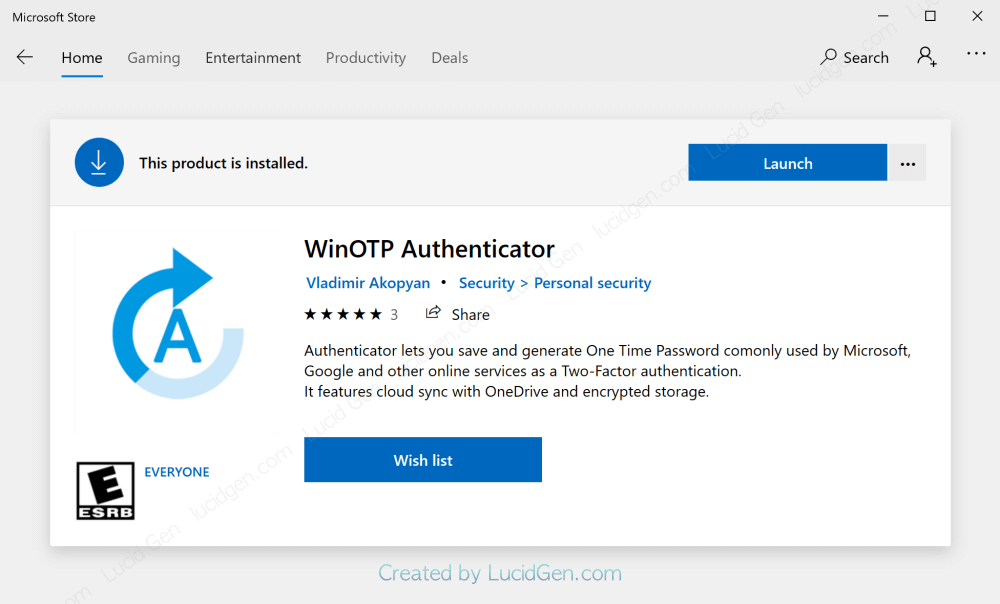1000x604 pixels.
Task: Open the top-right See more menu
Action: pos(976,54)
